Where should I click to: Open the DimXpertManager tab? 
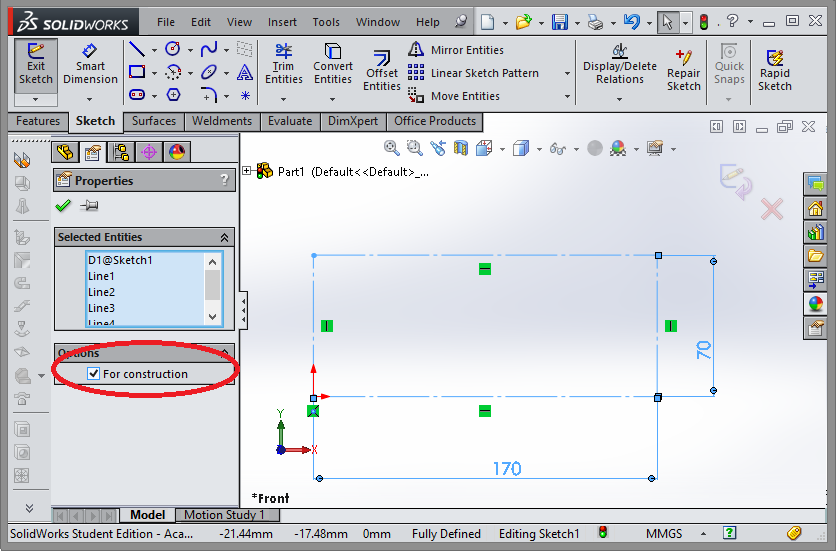(149, 153)
